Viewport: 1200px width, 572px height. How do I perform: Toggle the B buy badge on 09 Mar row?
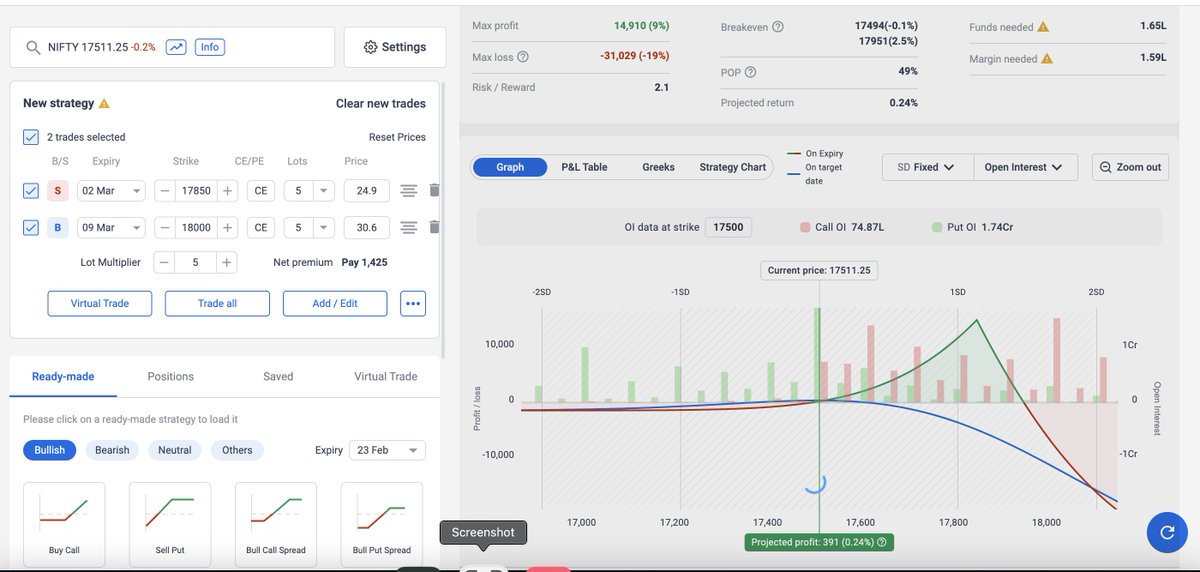coord(58,227)
